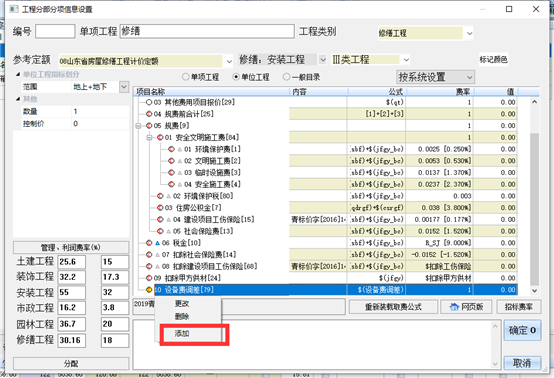Click the red circle icon of 住房公积金[7]
The image size is (554, 378).
160,208
